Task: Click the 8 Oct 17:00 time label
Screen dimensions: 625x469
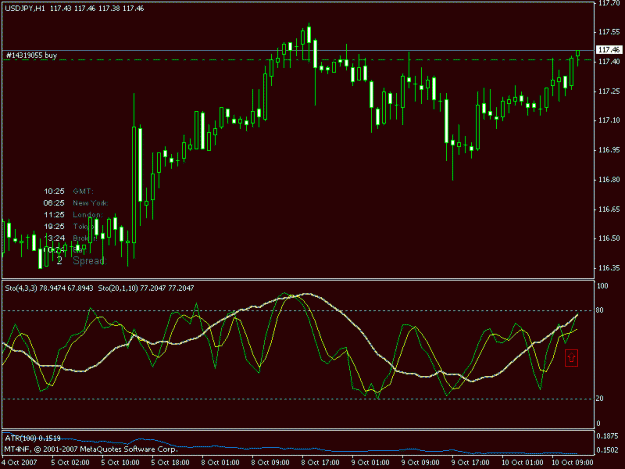Action: [x=320, y=463]
